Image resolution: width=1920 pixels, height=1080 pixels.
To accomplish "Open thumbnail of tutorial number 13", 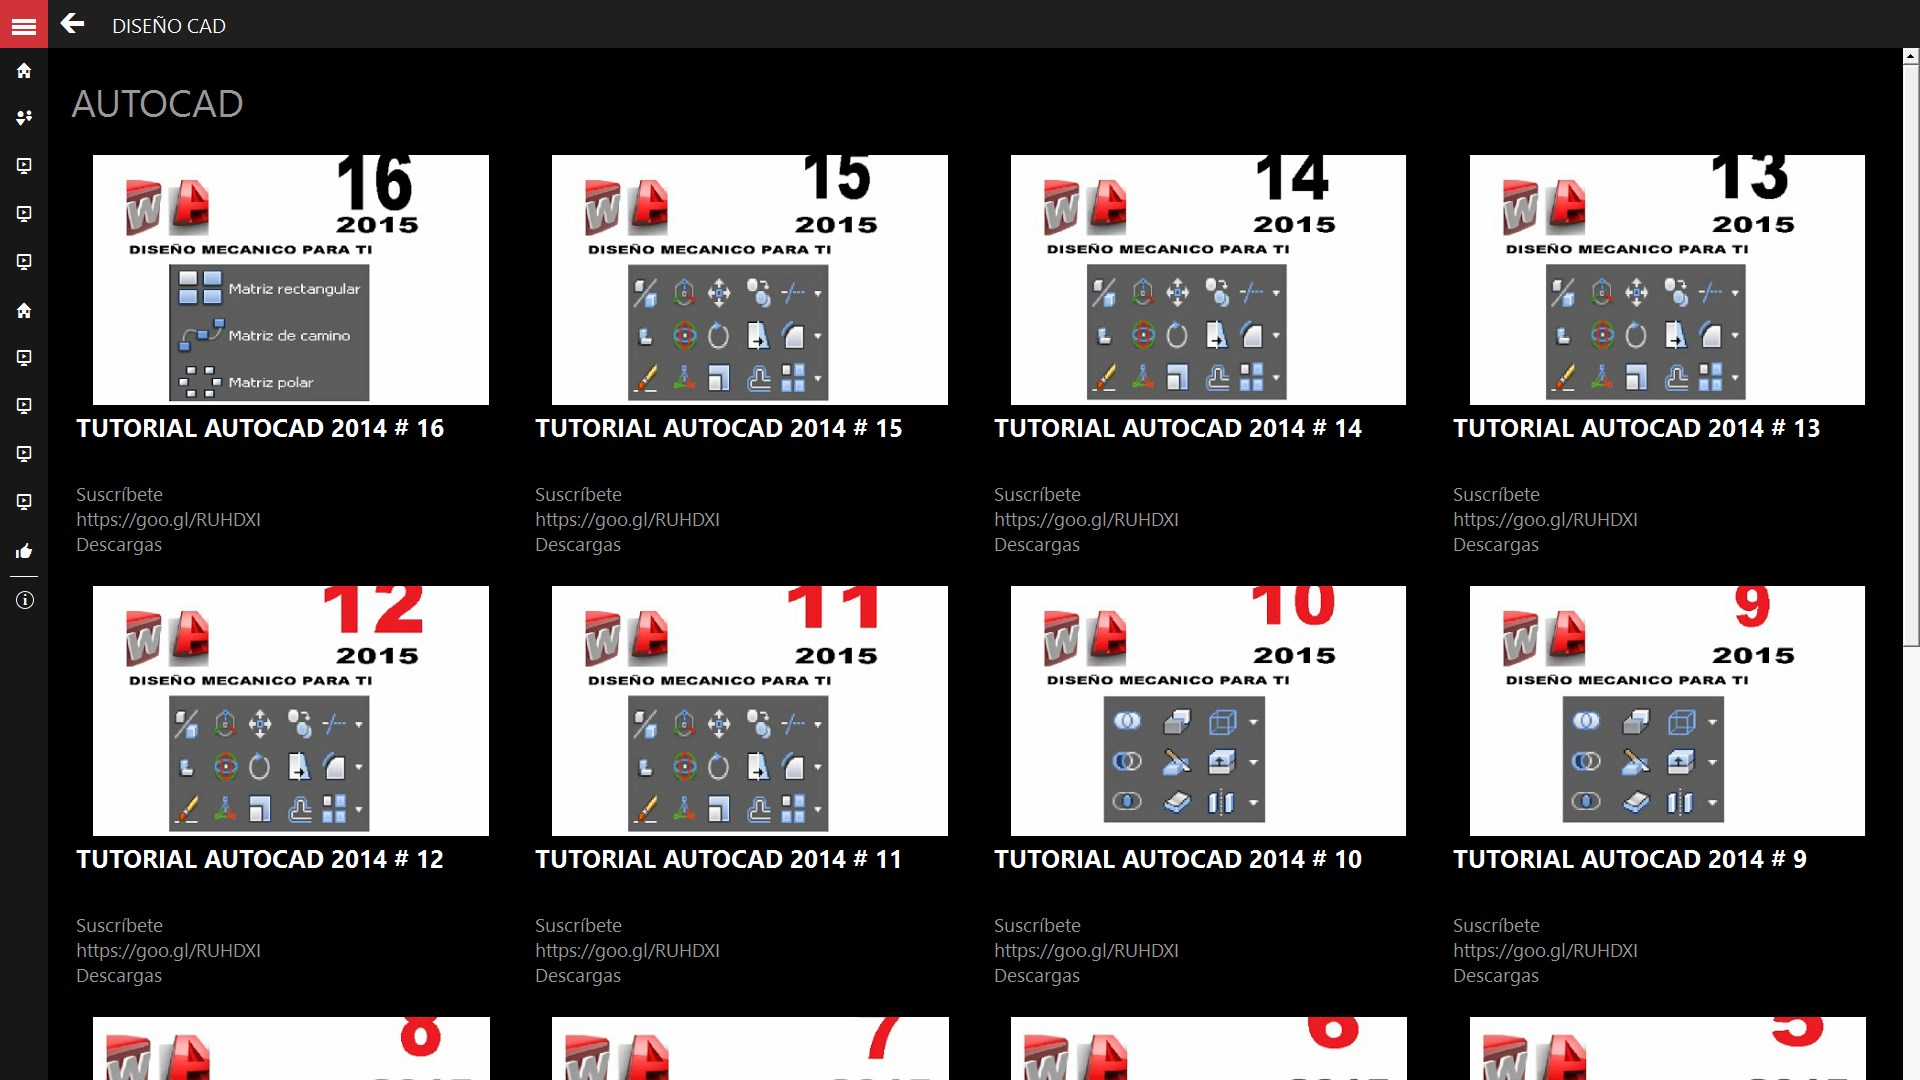I will [1667, 280].
